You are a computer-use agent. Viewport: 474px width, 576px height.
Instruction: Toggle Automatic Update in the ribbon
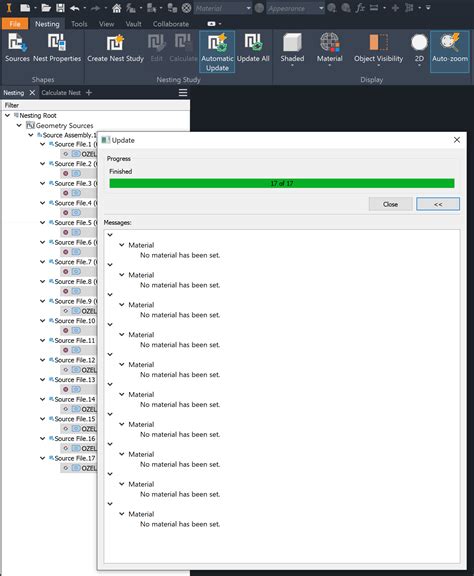[217, 51]
